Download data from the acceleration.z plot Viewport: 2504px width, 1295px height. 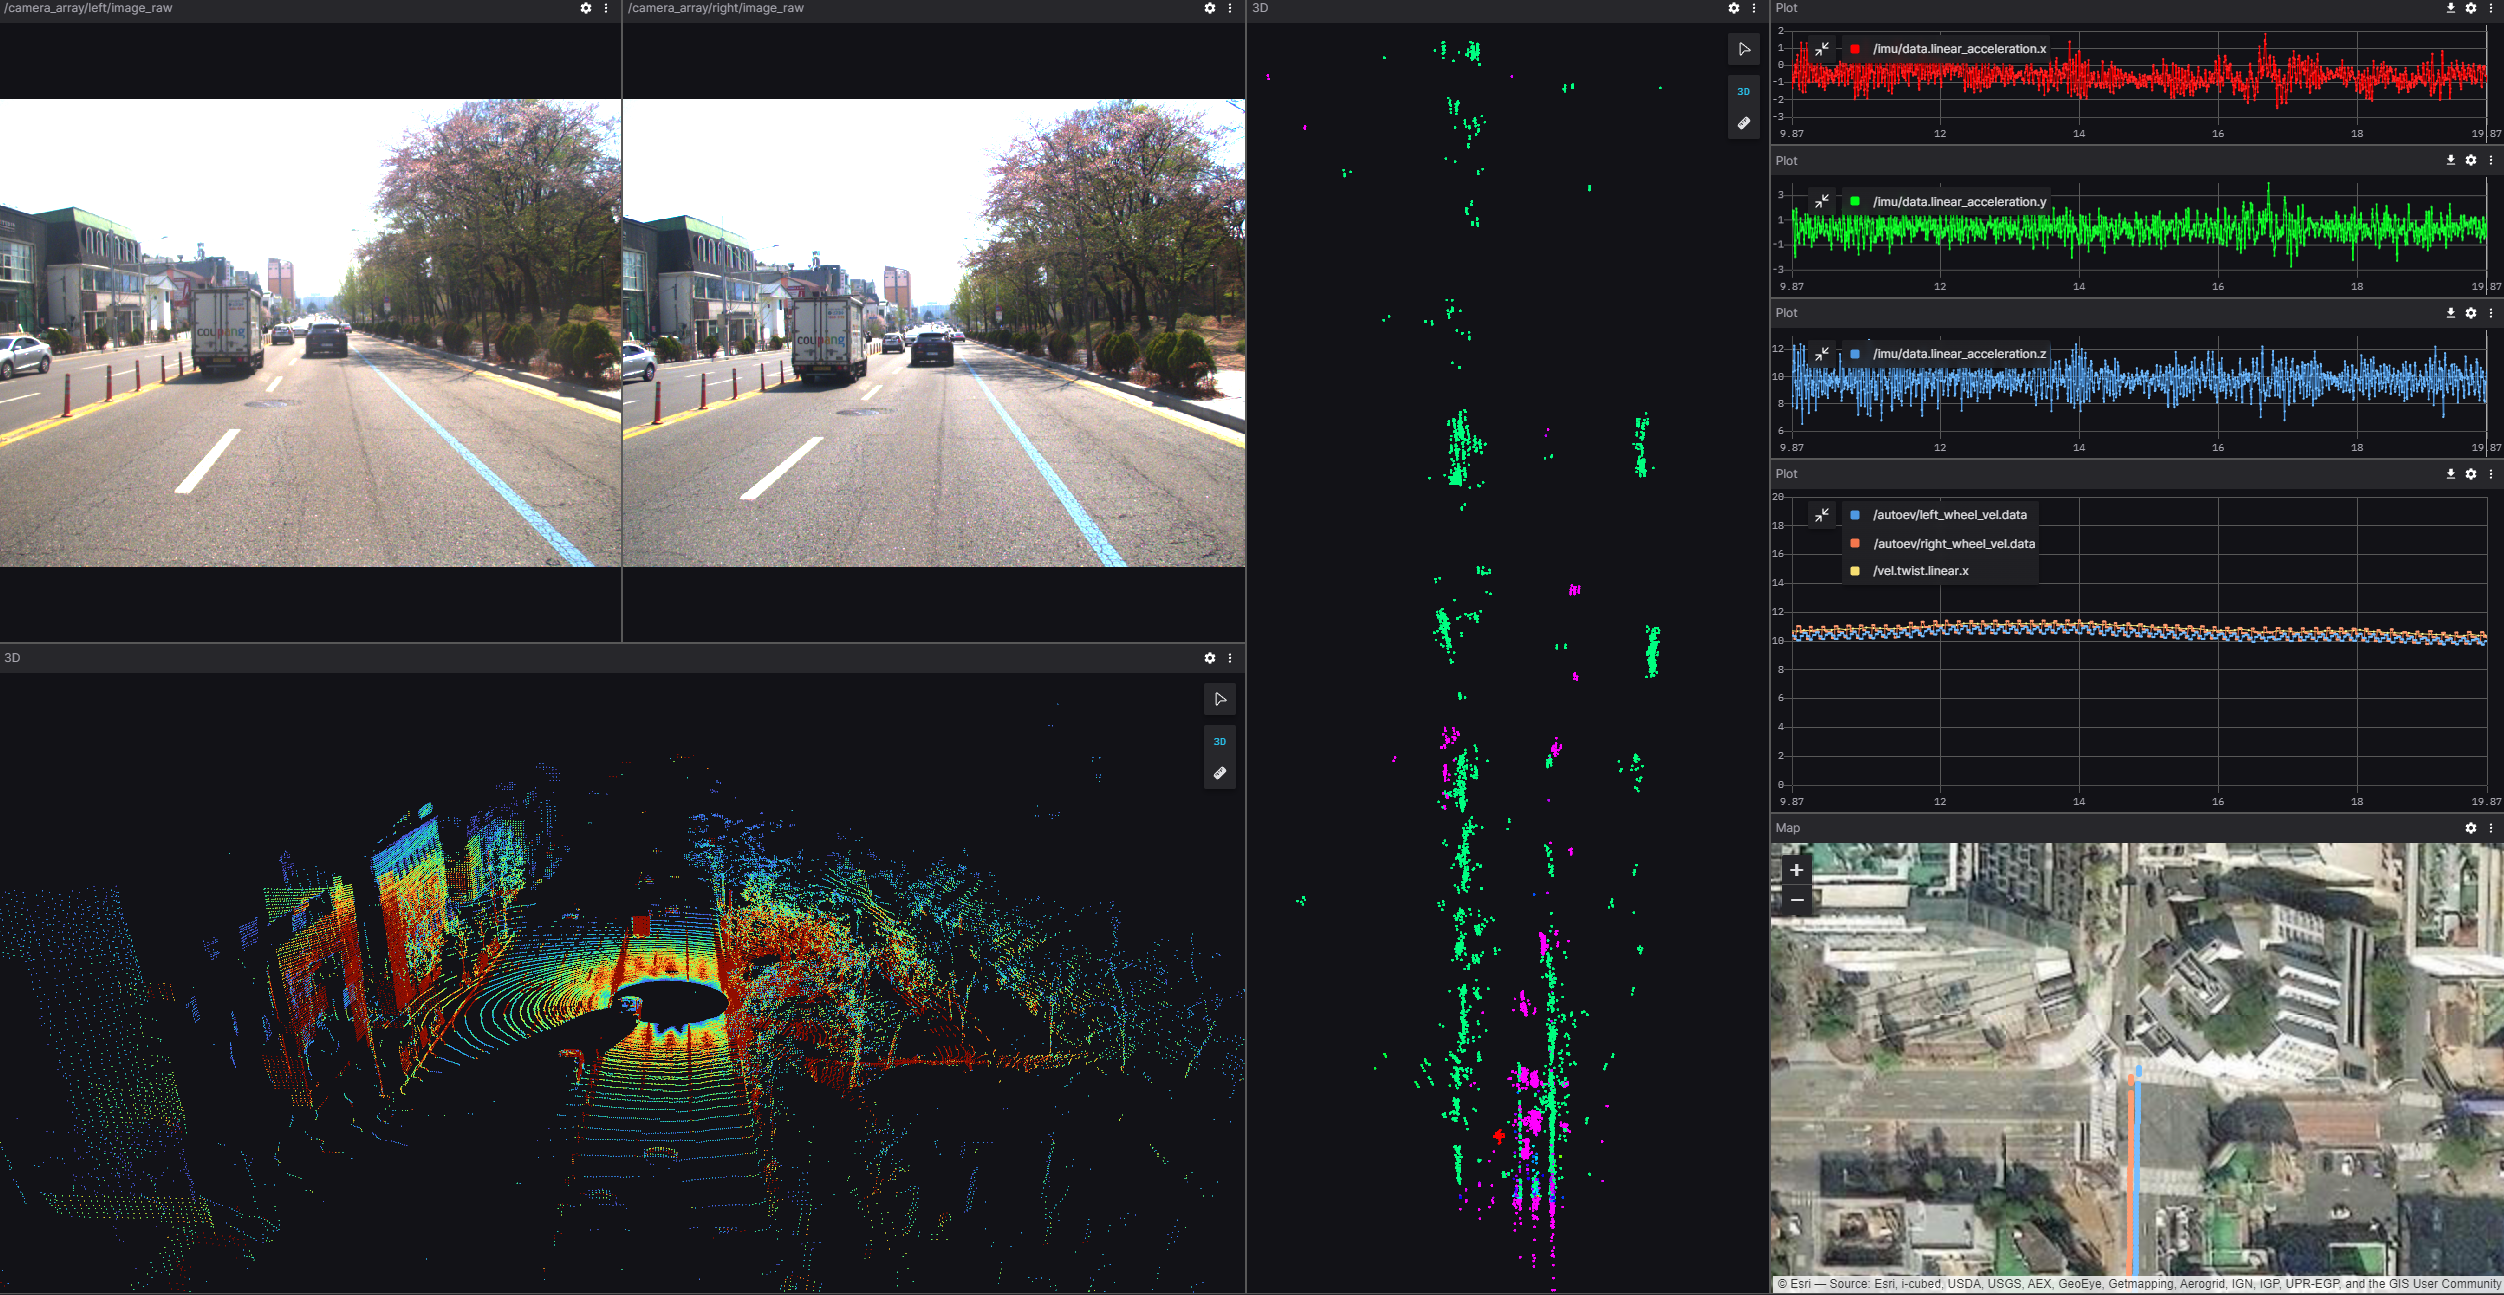point(2451,313)
